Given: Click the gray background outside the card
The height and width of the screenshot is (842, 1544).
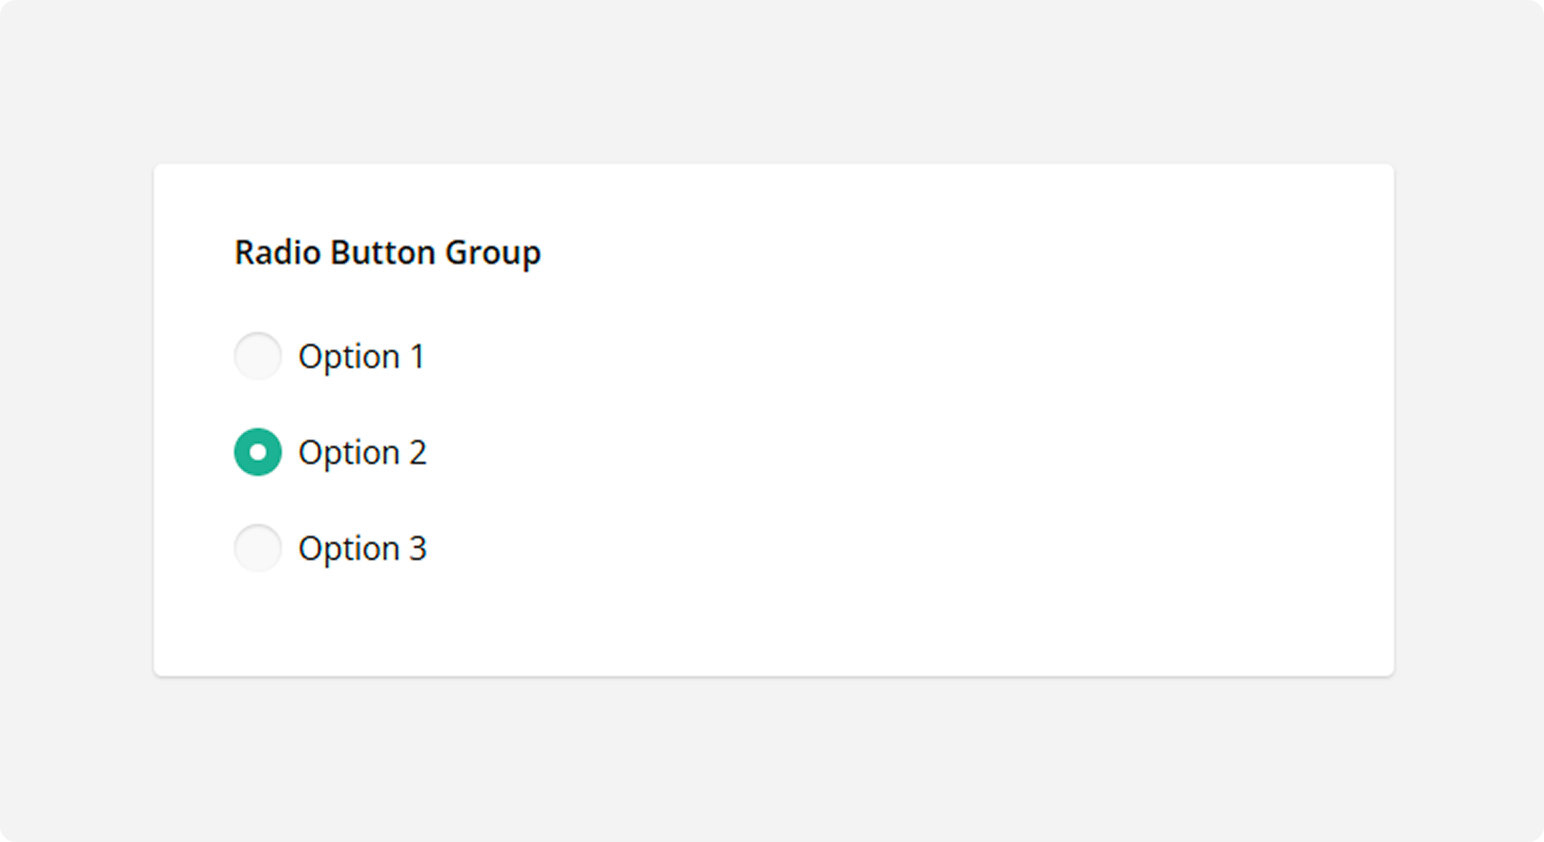Looking at the screenshot, I should click(x=772, y=780).
